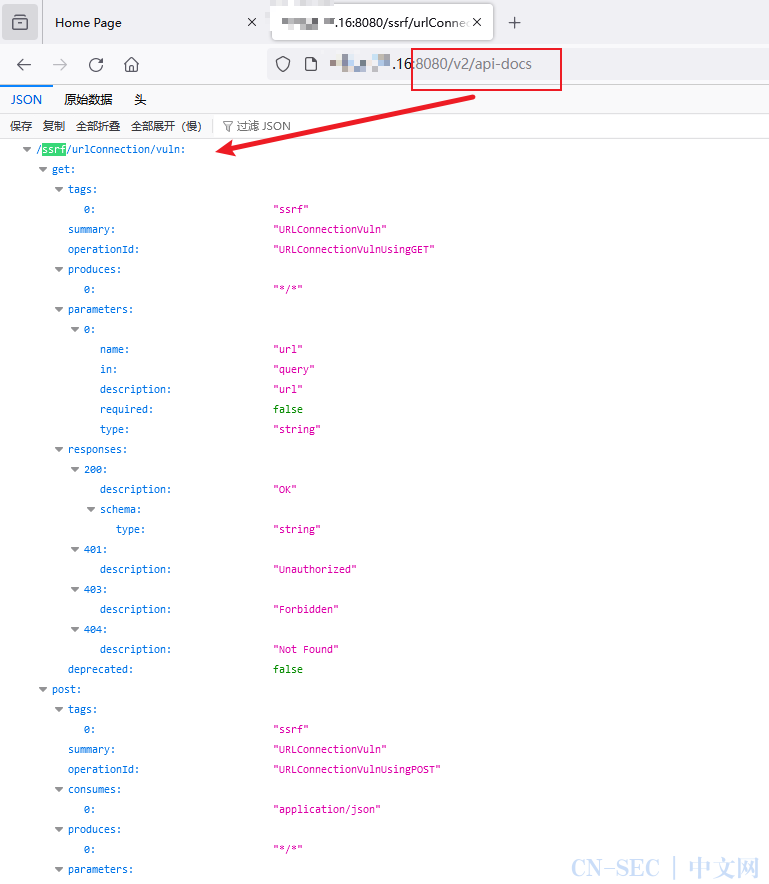The width and height of the screenshot is (769, 884).
Task: Click the in: key in parameters
Action: click(108, 369)
